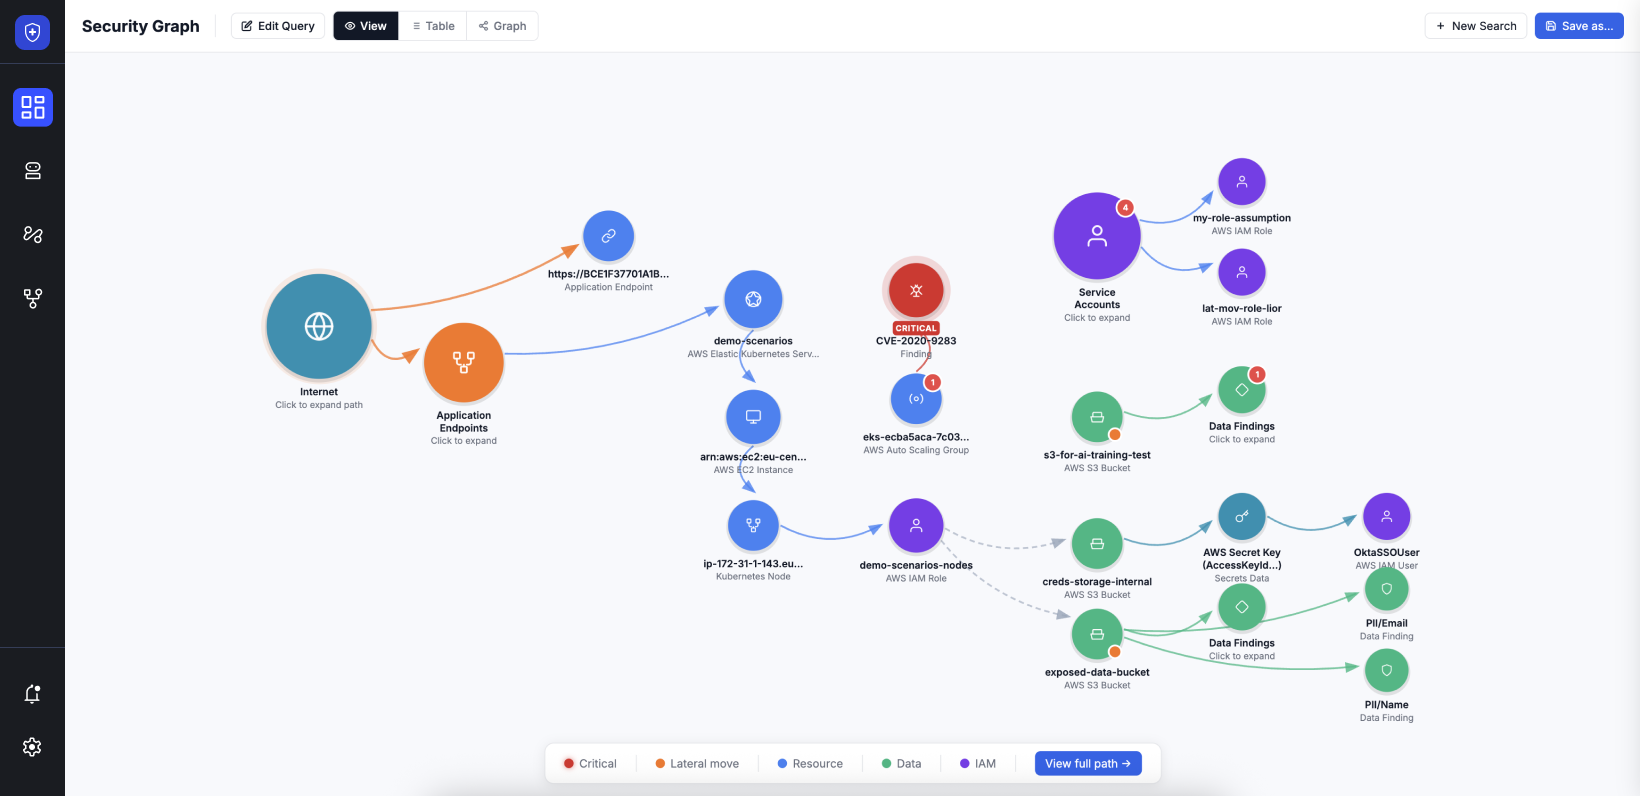
Task: Select the ip-172-31-1-143 Kubernetes node icon
Action: 753,525
